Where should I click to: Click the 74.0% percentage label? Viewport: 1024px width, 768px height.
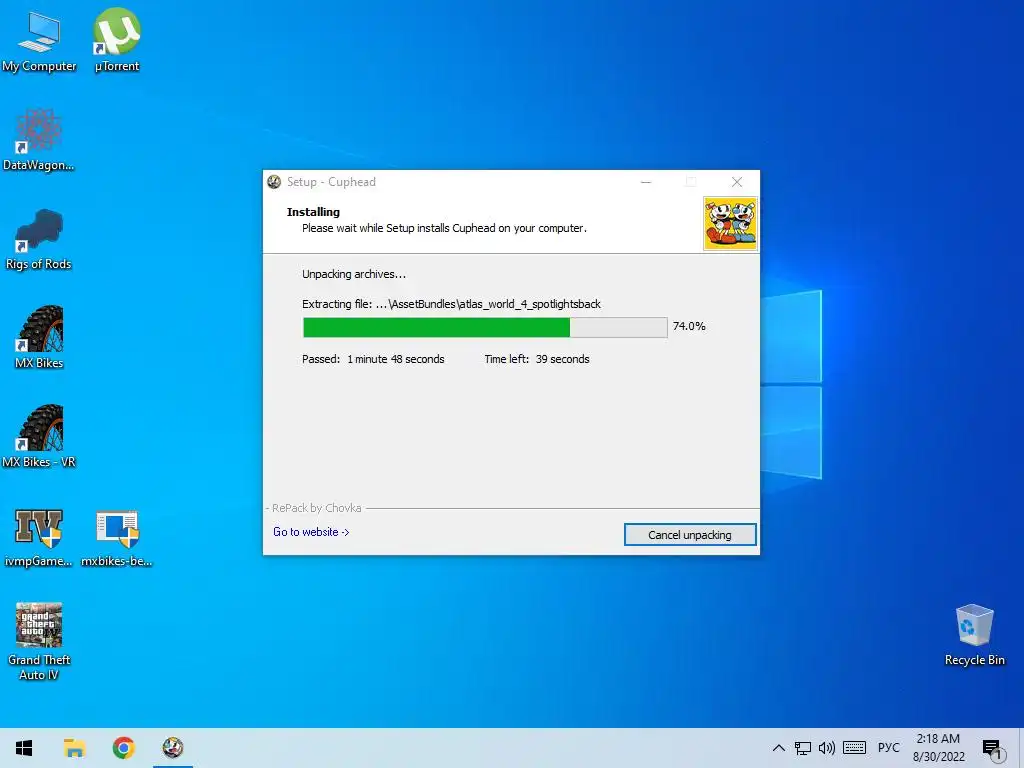pos(689,326)
